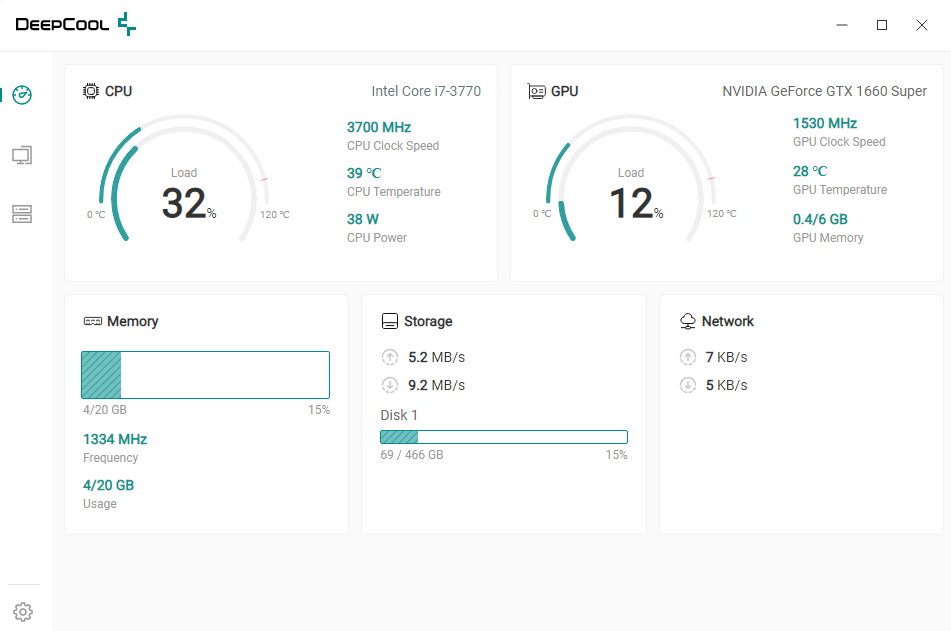Open settings via the gear icon
Viewport: 951px width, 631px height.
(23, 612)
